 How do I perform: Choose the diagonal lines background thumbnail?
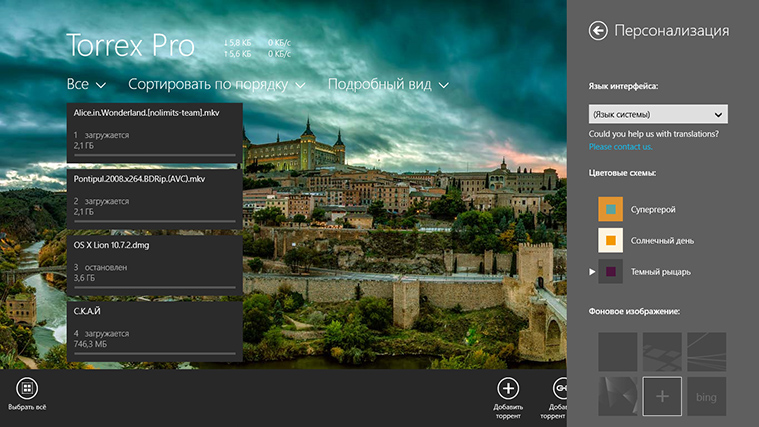point(707,352)
